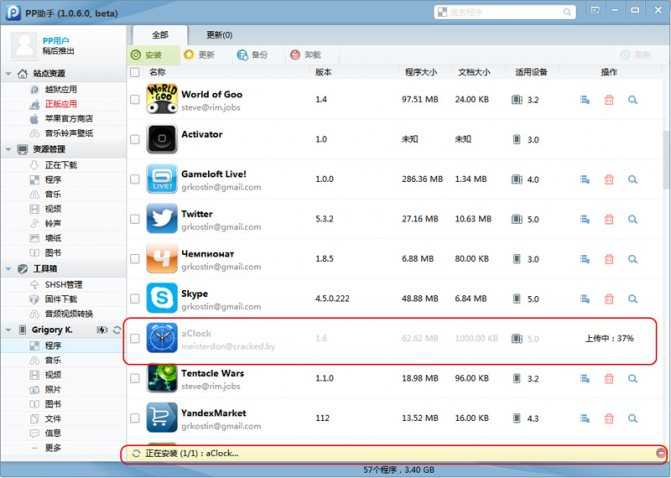Select World of Goo size 97.51 MB
Image resolution: width=671 pixels, height=478 pixels.
tap(420, 100)
